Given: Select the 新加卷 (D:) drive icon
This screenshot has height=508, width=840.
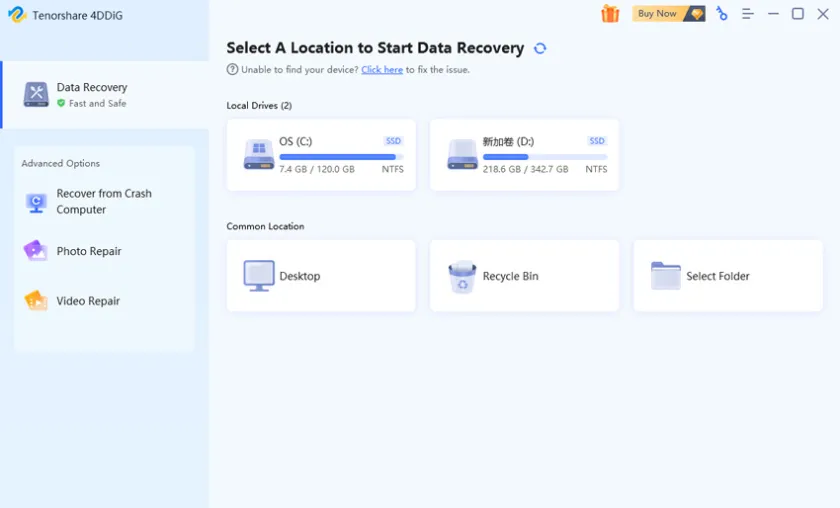Looking at the screenshot, I should tap(462, 155).
